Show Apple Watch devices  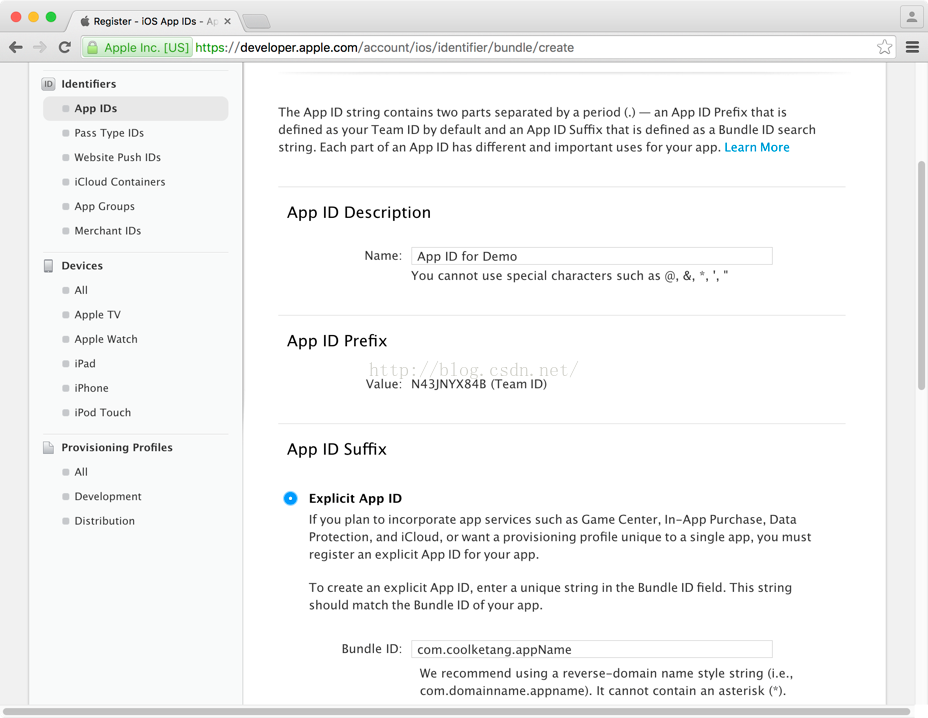(x=106, y=339)
